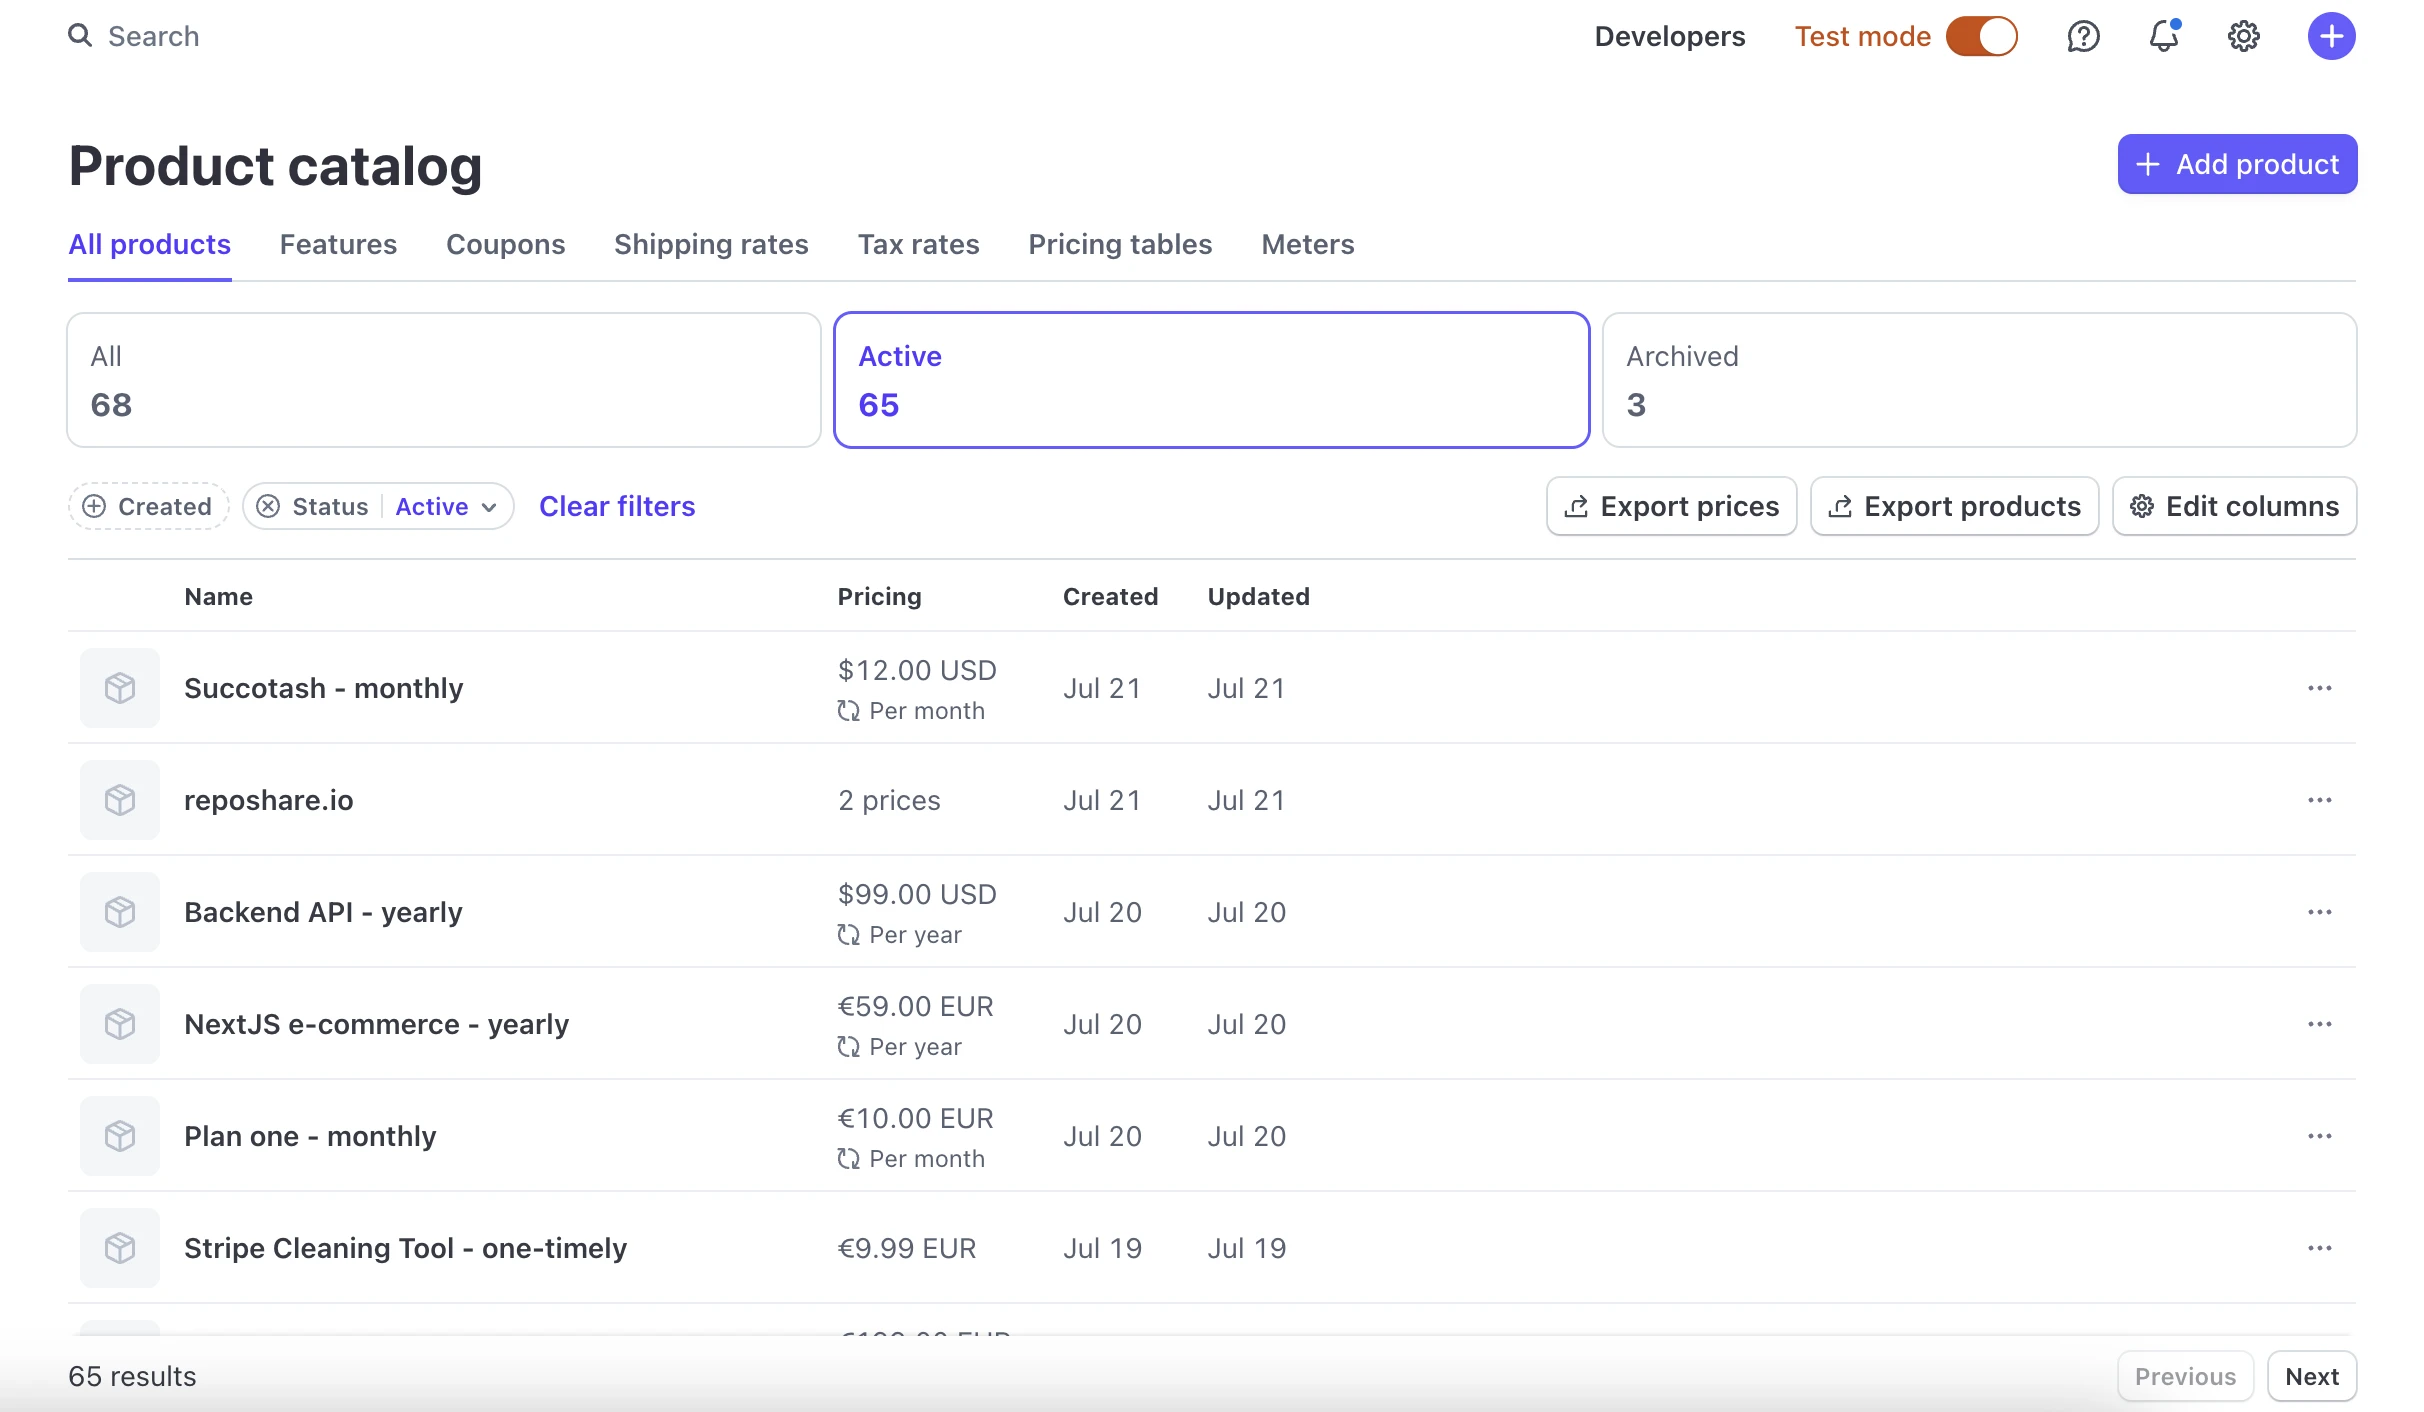Click product box icon for Backend API - yearly
This screenshot has width=2424, height=1412.
coord(120,912)
